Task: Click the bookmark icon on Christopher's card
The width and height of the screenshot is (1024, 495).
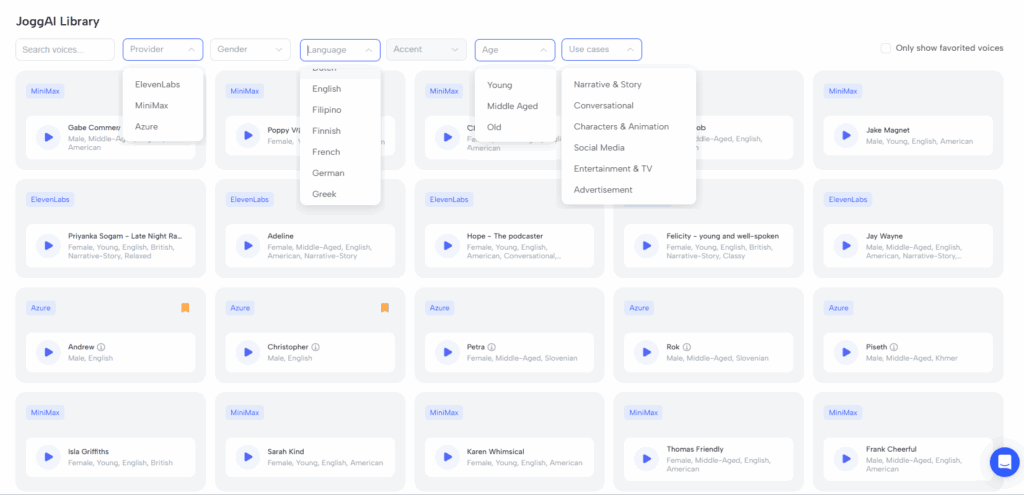Action: (385, 308)
